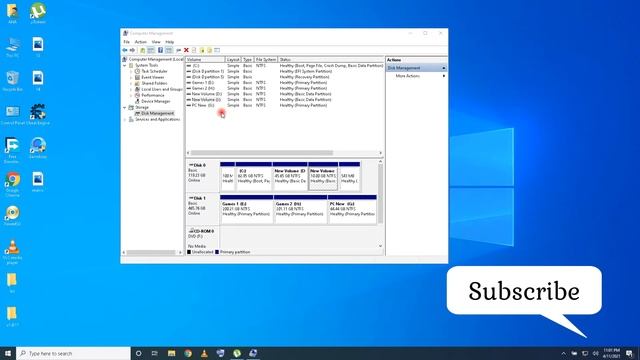Click the blue Help toolbar icon

point(160,50)
